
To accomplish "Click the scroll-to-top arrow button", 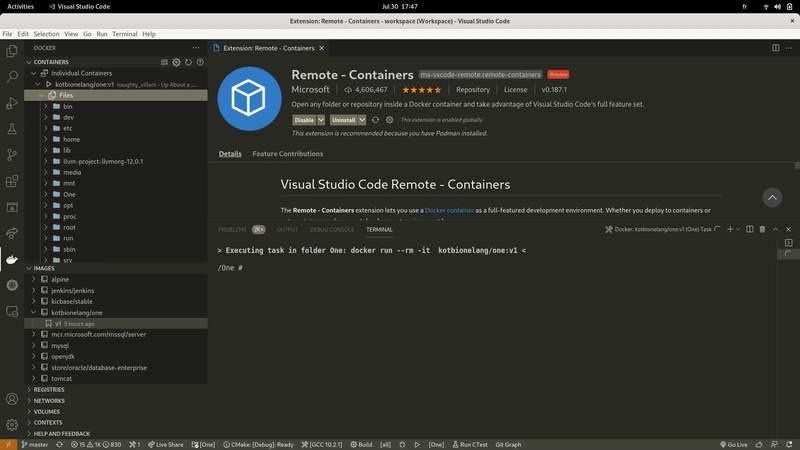I will point(771,197).
